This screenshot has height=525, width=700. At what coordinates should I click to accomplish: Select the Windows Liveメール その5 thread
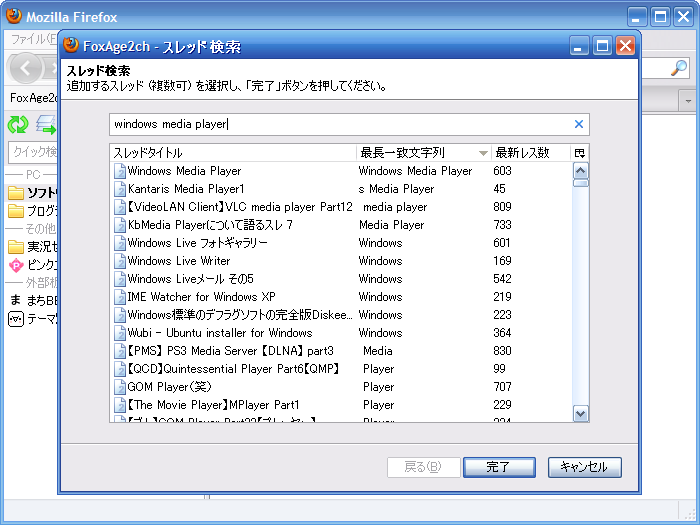341,279
